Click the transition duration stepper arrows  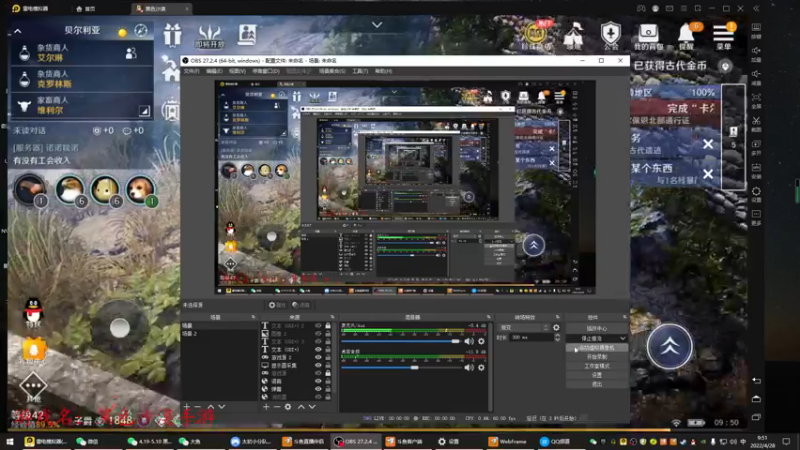557,337
